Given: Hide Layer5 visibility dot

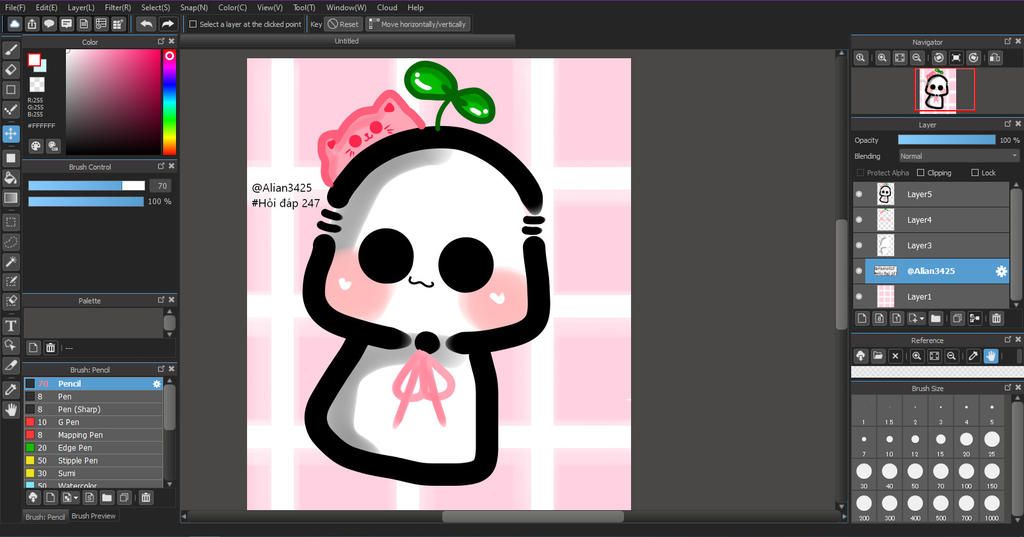Looking at the screenshot, I should pos(859,194).
